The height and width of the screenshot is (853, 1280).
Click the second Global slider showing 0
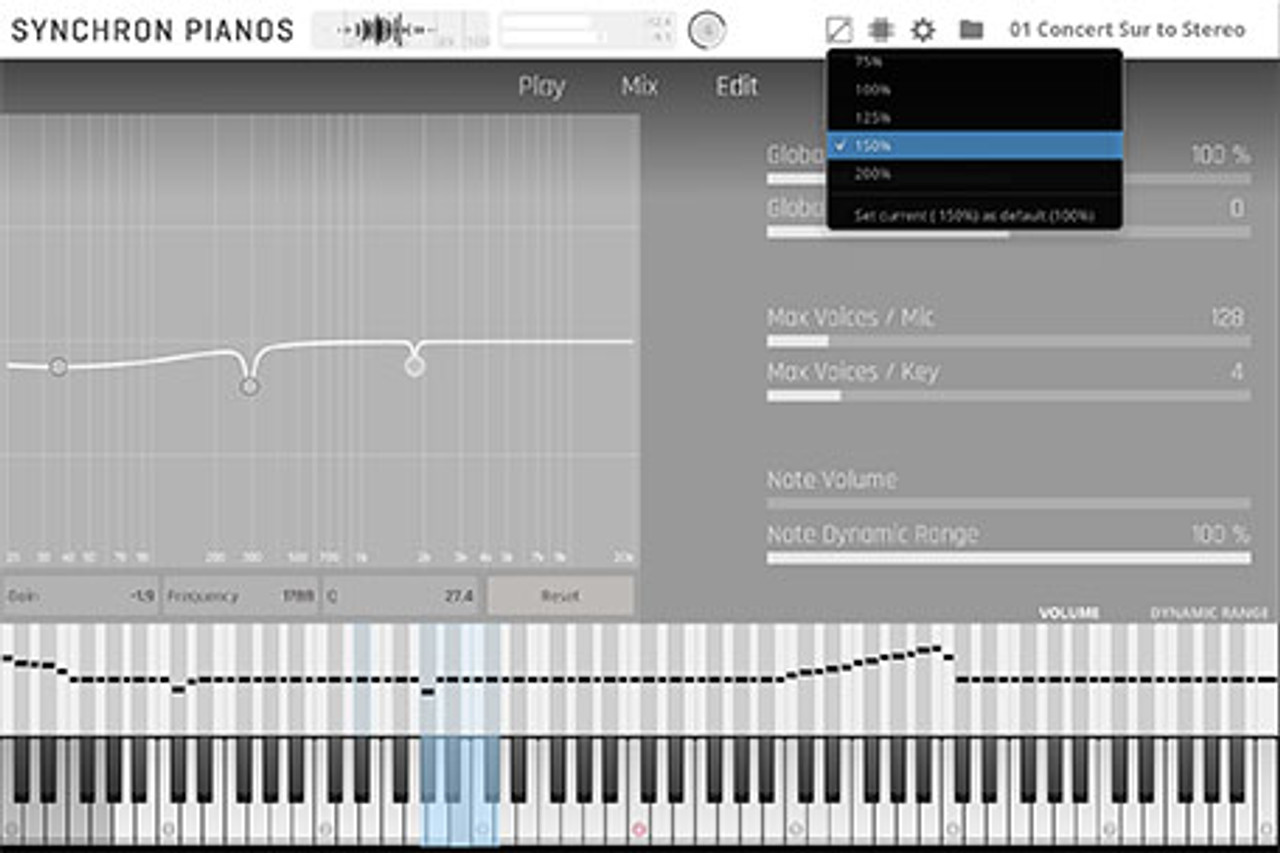click(x=1008, y=232)
